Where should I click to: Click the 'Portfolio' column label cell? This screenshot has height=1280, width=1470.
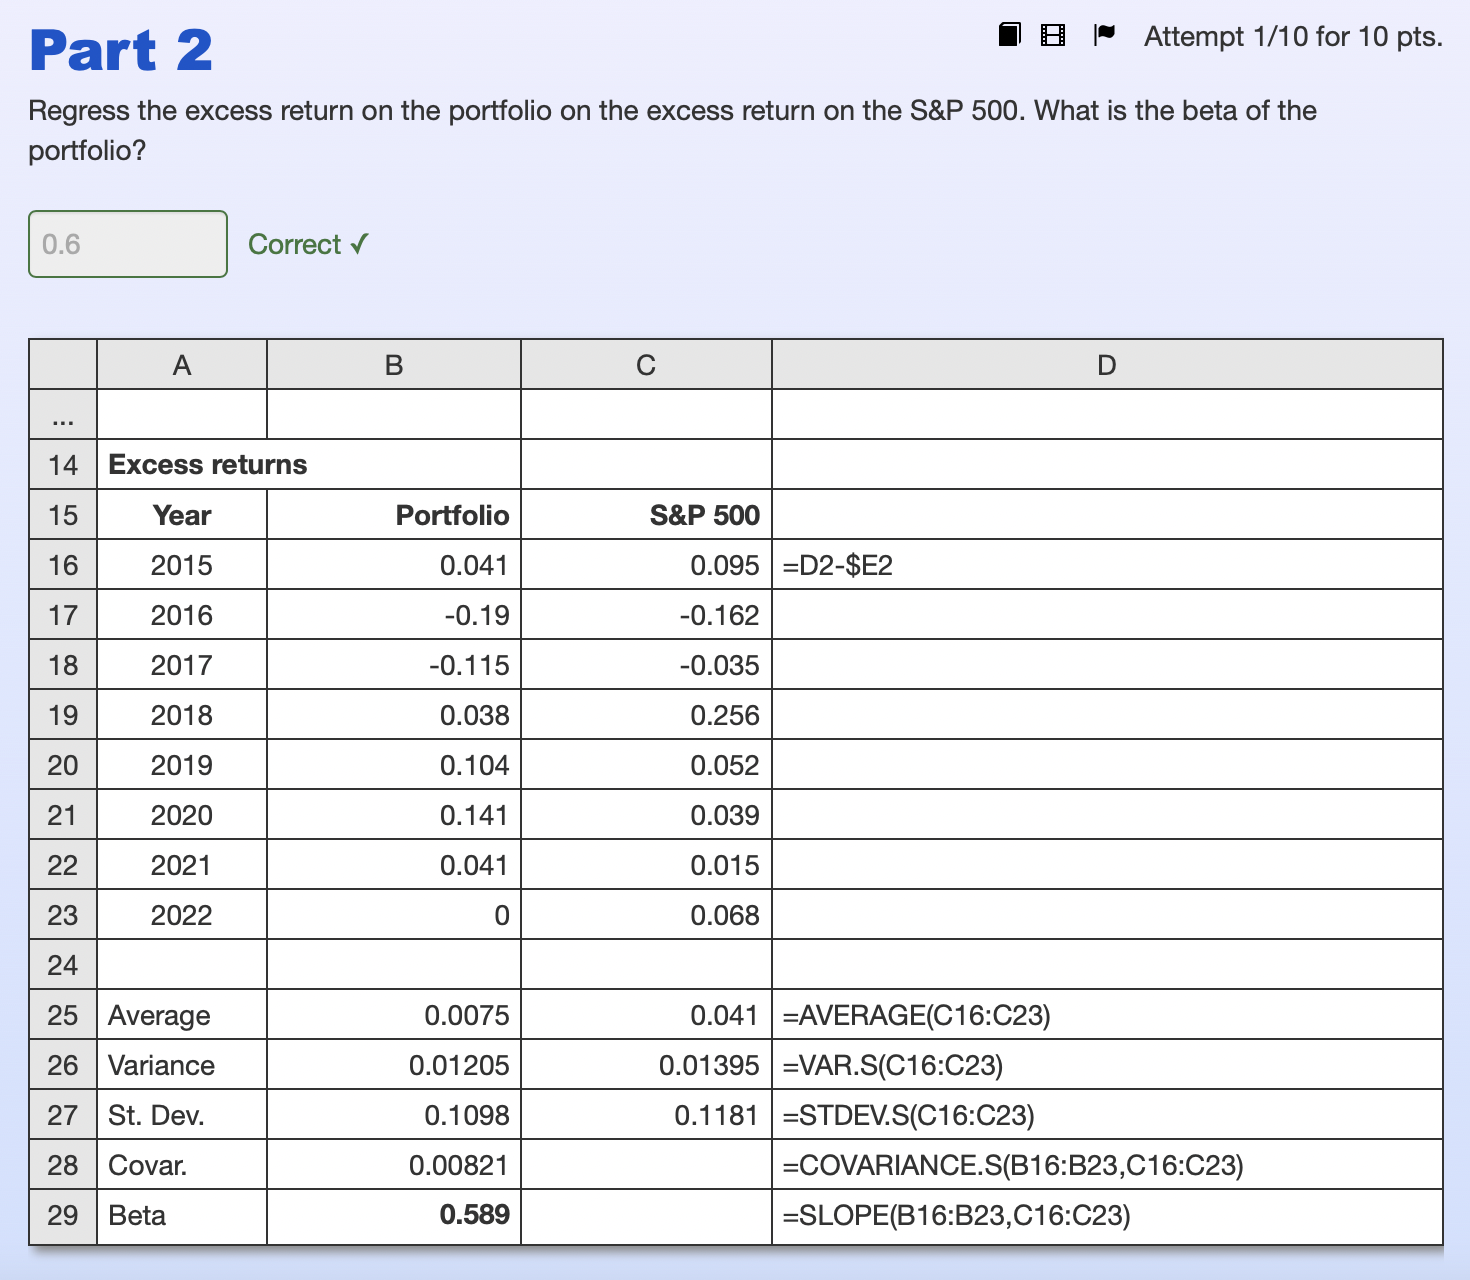click(x=394, y=515)
